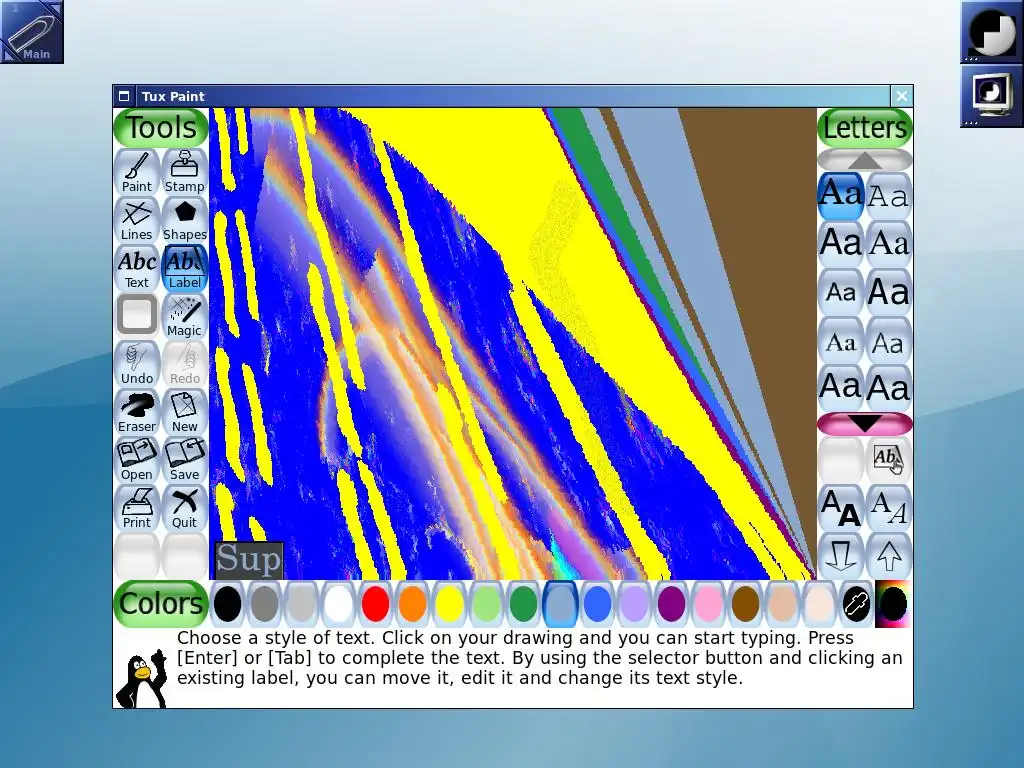This screenshot has width=1024, height=768.
Task: Open the rainbow custom color palette
Action: point(893,603)
